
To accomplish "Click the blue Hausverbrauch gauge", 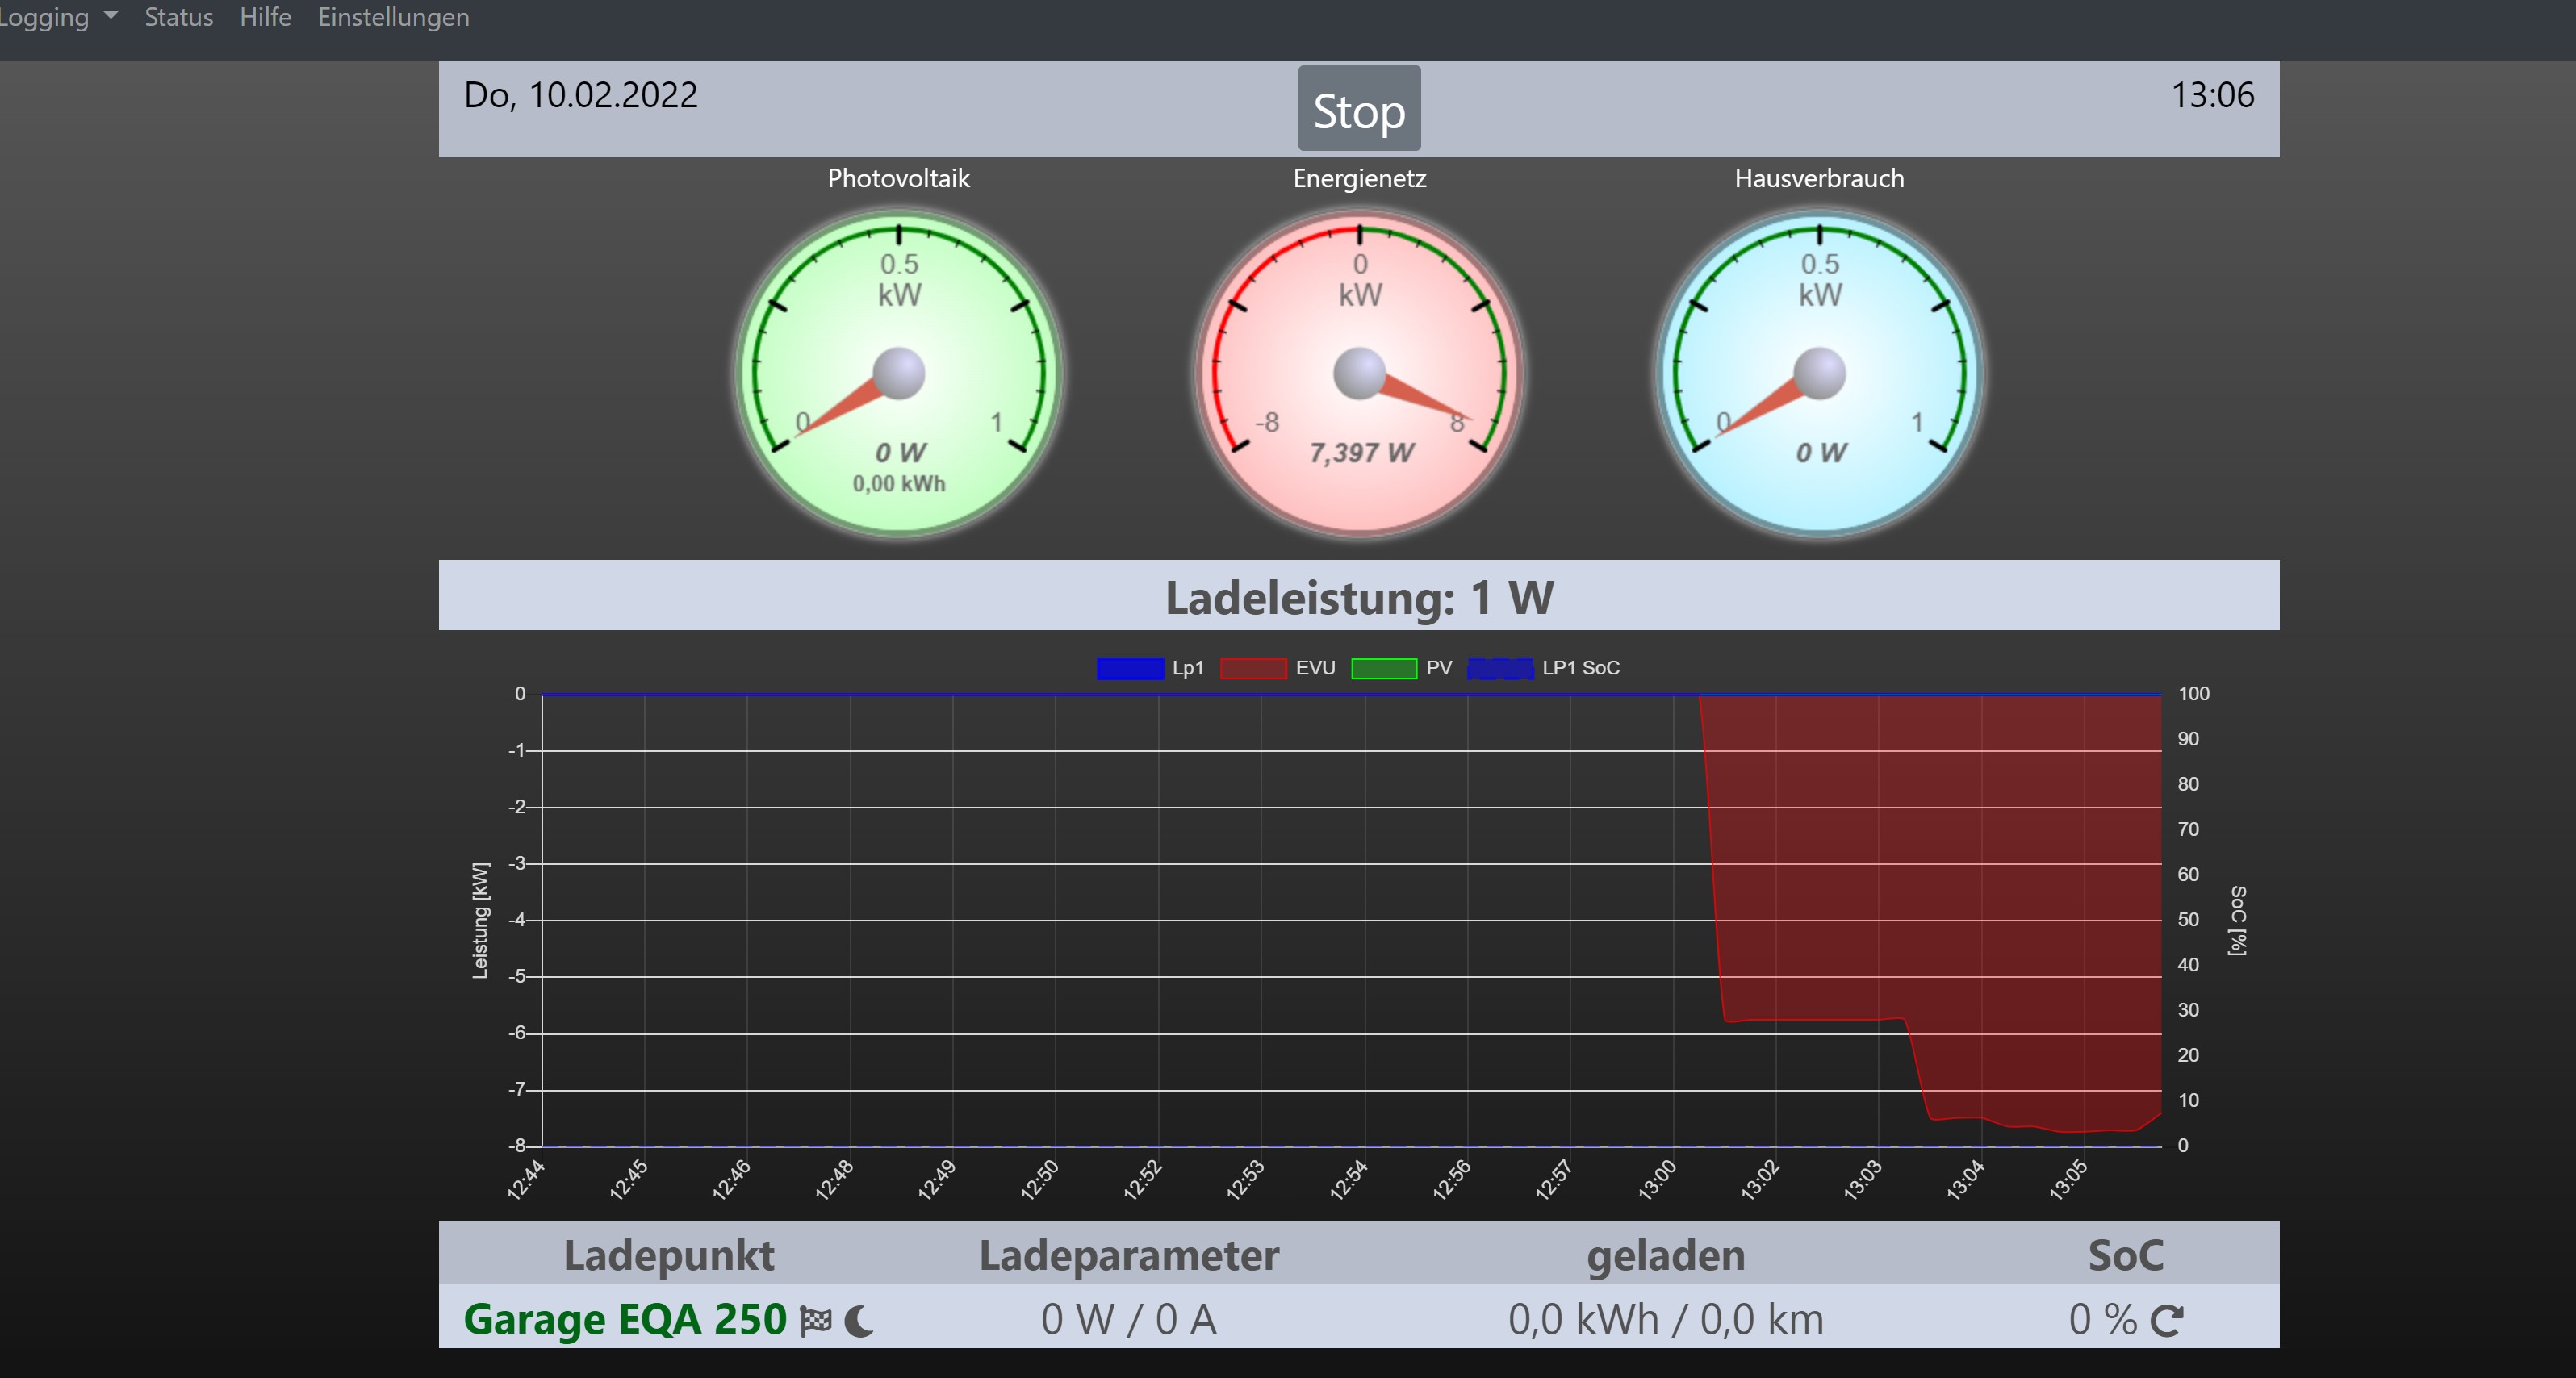I will tap(1819, 374).
